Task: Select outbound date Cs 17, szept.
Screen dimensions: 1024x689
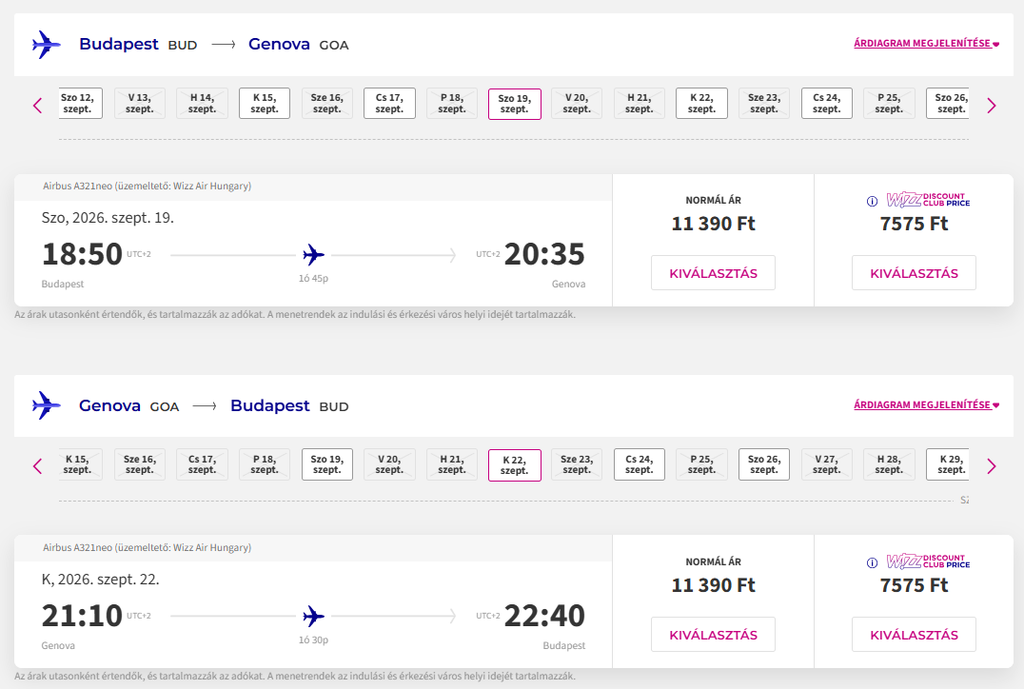Action: point(389,103)
